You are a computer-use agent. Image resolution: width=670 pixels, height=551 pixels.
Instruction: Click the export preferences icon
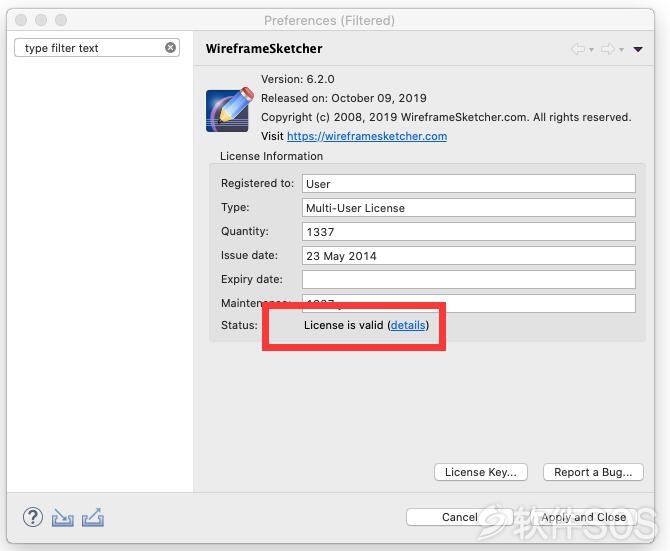click(93, 517)
